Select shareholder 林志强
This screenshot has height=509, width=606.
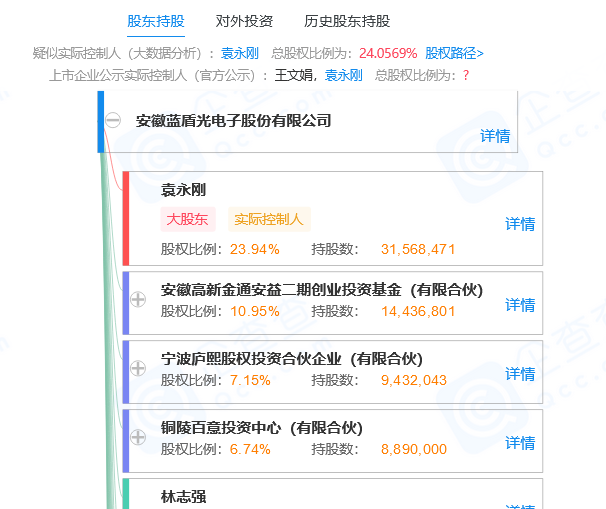(x=183, y=497)
